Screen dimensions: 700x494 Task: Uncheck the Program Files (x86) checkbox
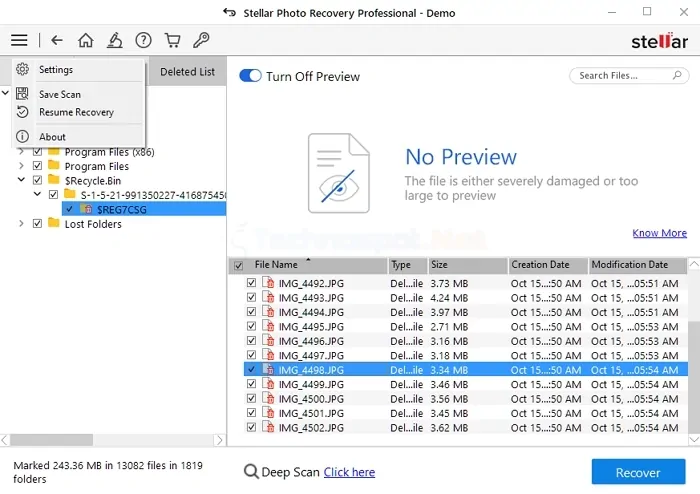38,152
